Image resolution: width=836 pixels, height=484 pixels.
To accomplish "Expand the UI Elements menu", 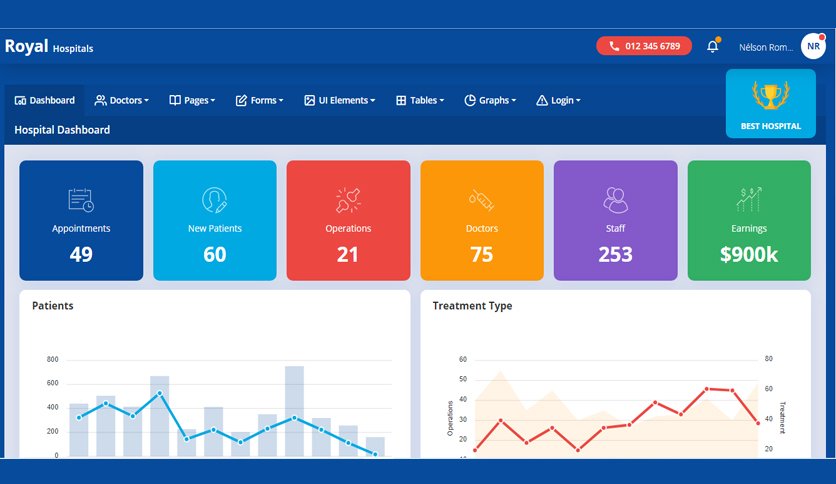I will pyautogui.click(x=340, y=100).
